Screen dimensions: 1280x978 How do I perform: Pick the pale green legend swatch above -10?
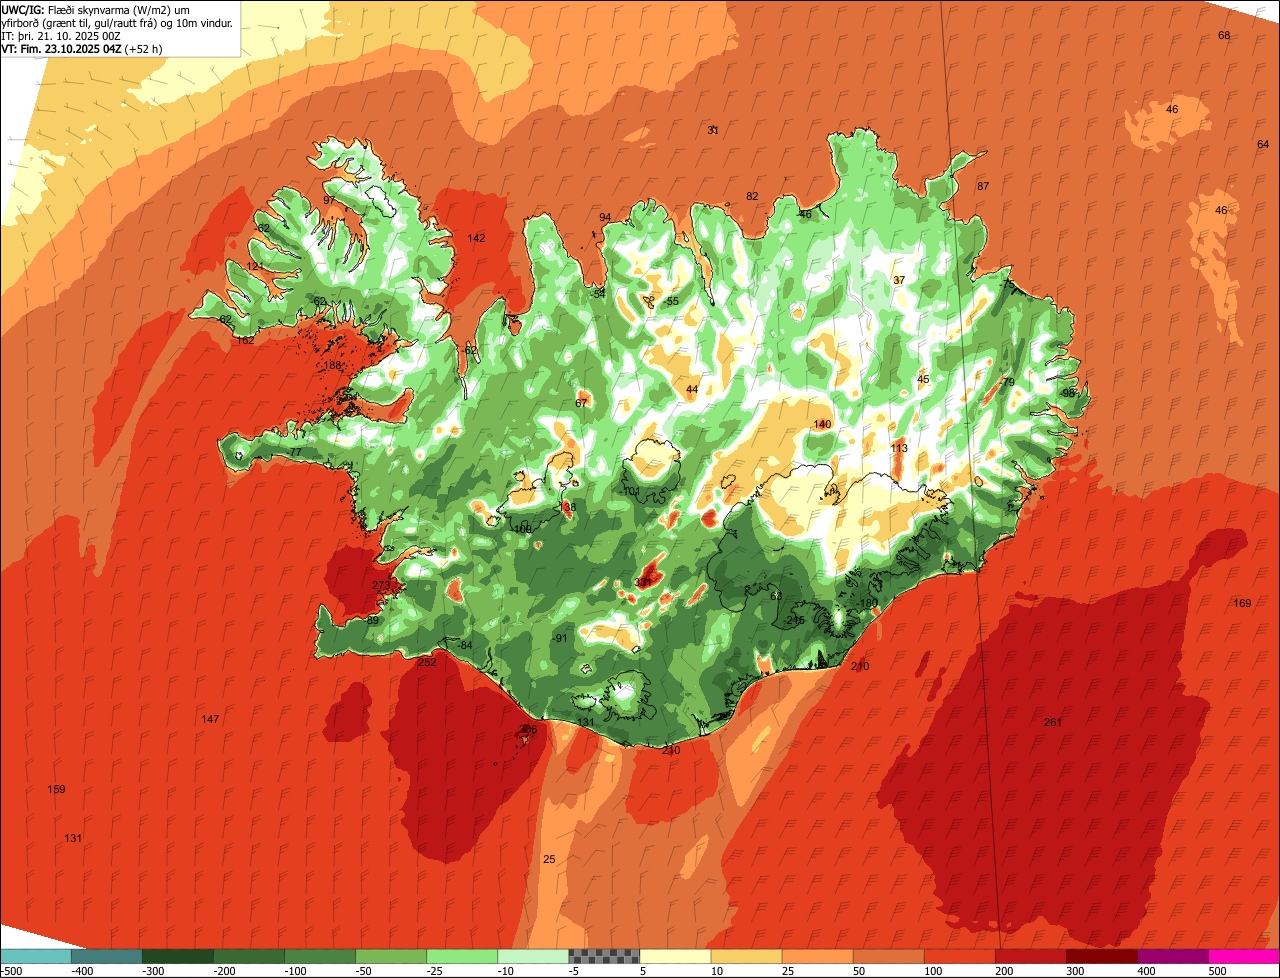(532, 956)
